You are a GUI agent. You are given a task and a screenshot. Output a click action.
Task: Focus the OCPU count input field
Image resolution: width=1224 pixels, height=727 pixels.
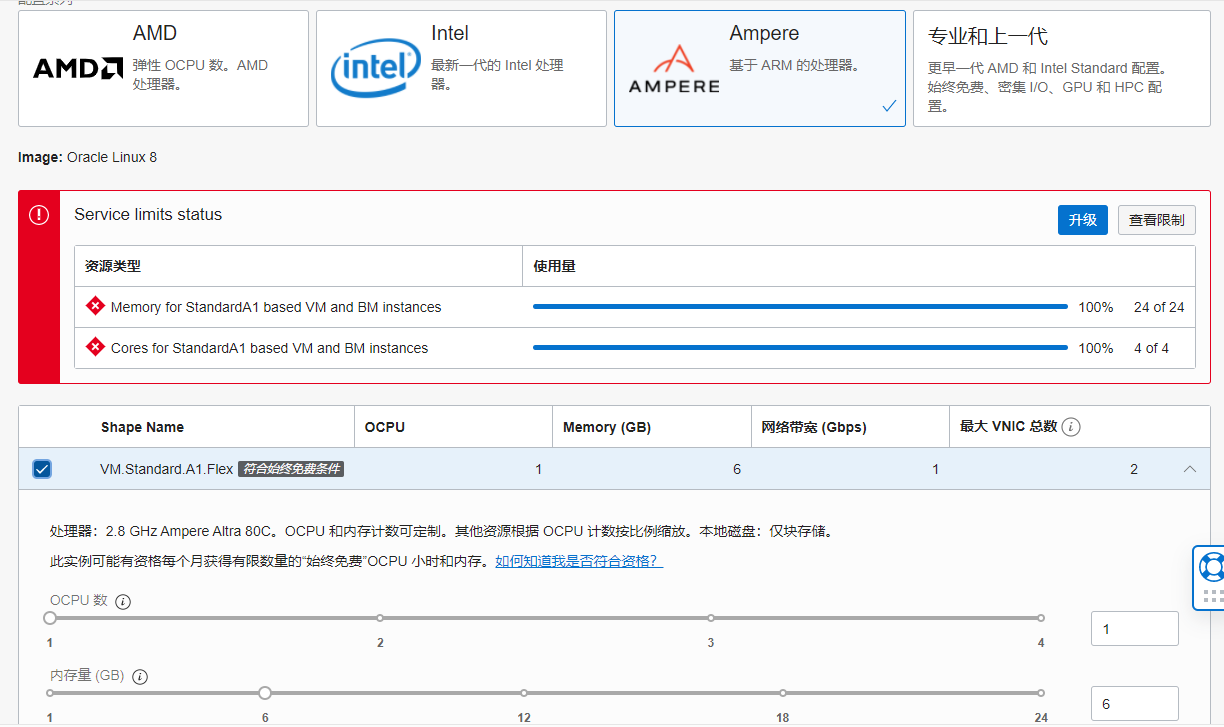click(1135, 629)
